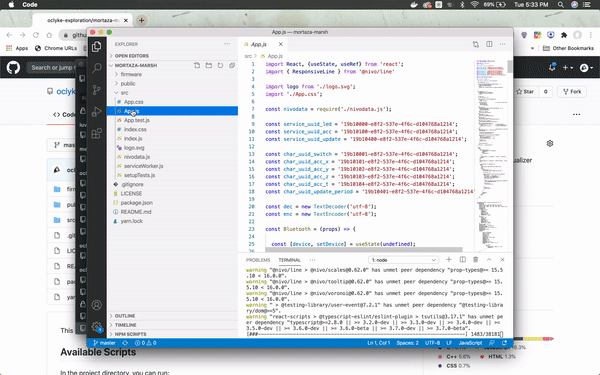Create a new file in MORTAZA-MARSH explorer

coord(197,65)
